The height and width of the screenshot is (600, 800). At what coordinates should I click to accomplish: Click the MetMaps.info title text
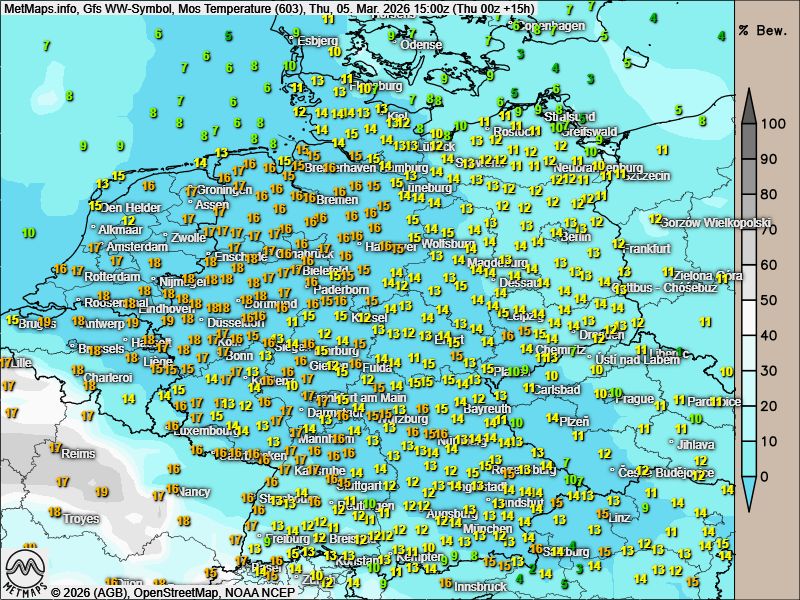coord(40,10)
